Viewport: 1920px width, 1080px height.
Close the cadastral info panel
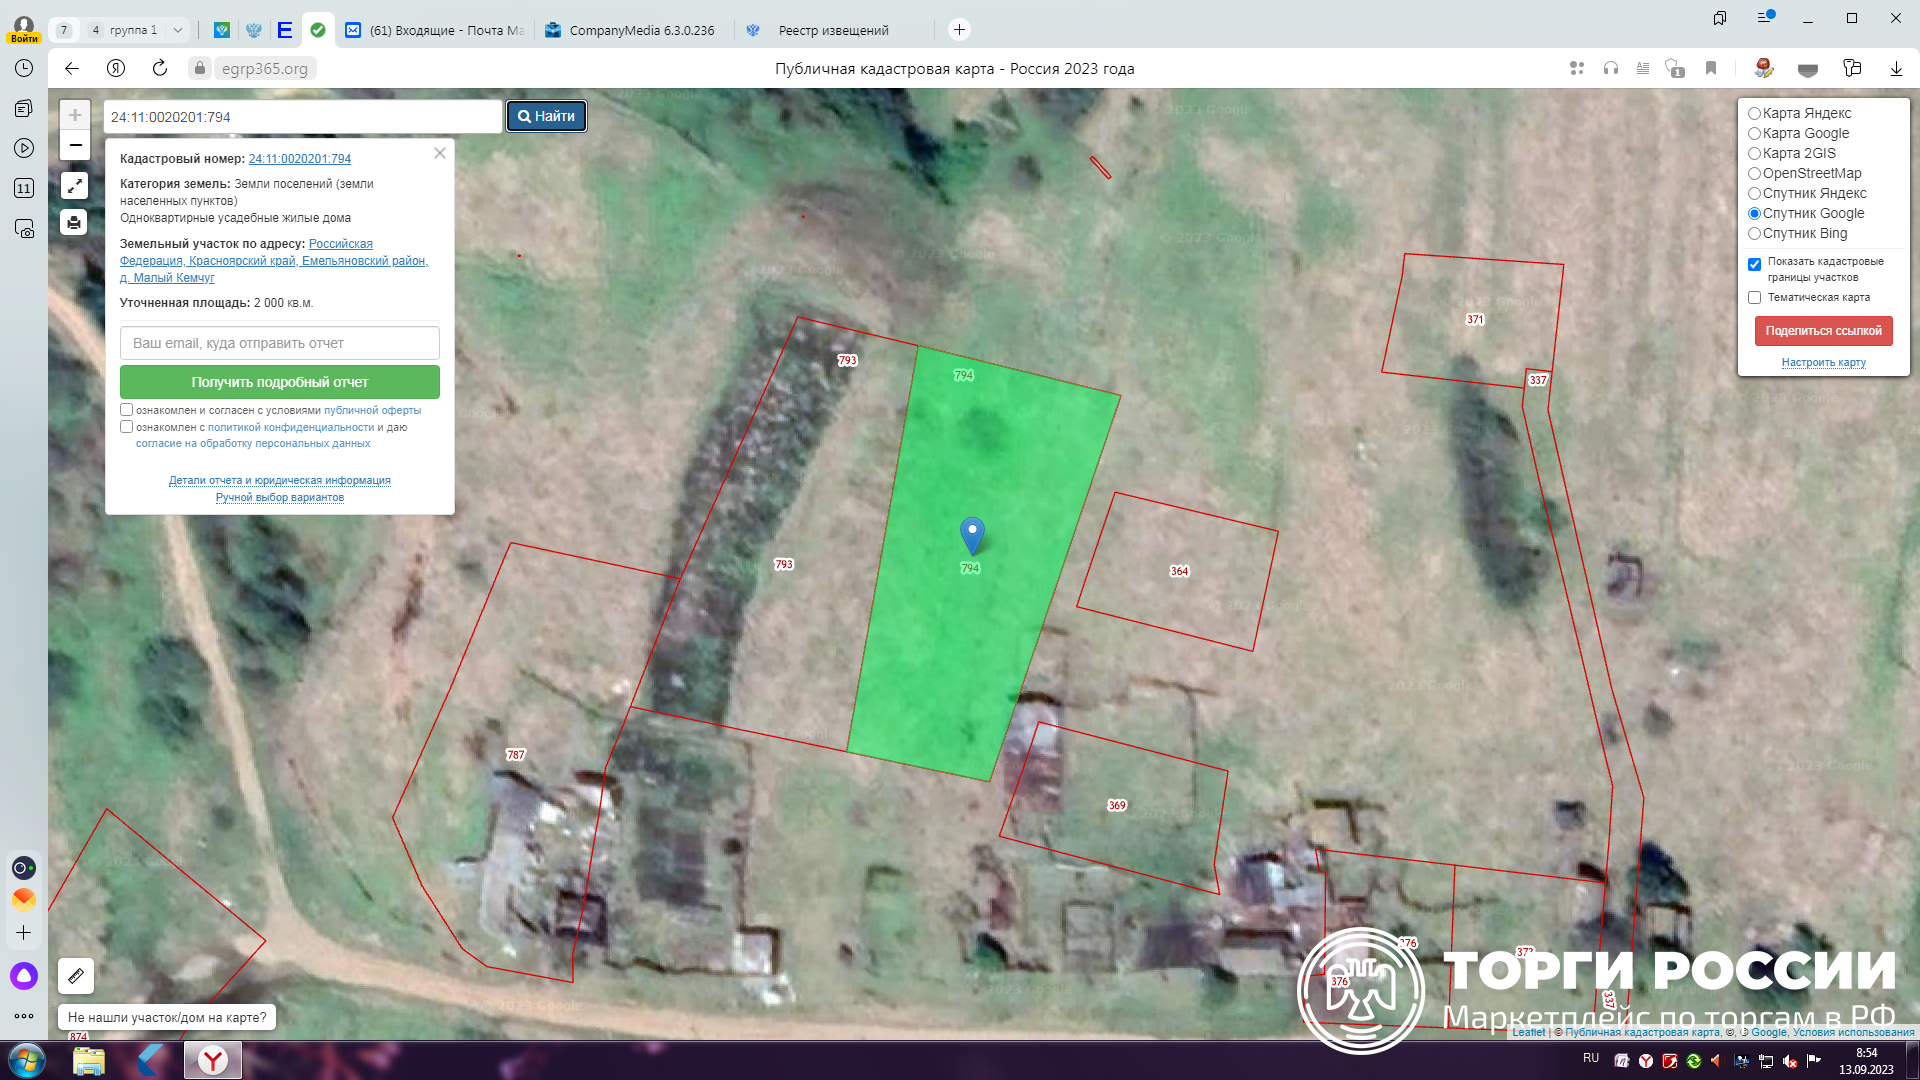coord(440,153)
